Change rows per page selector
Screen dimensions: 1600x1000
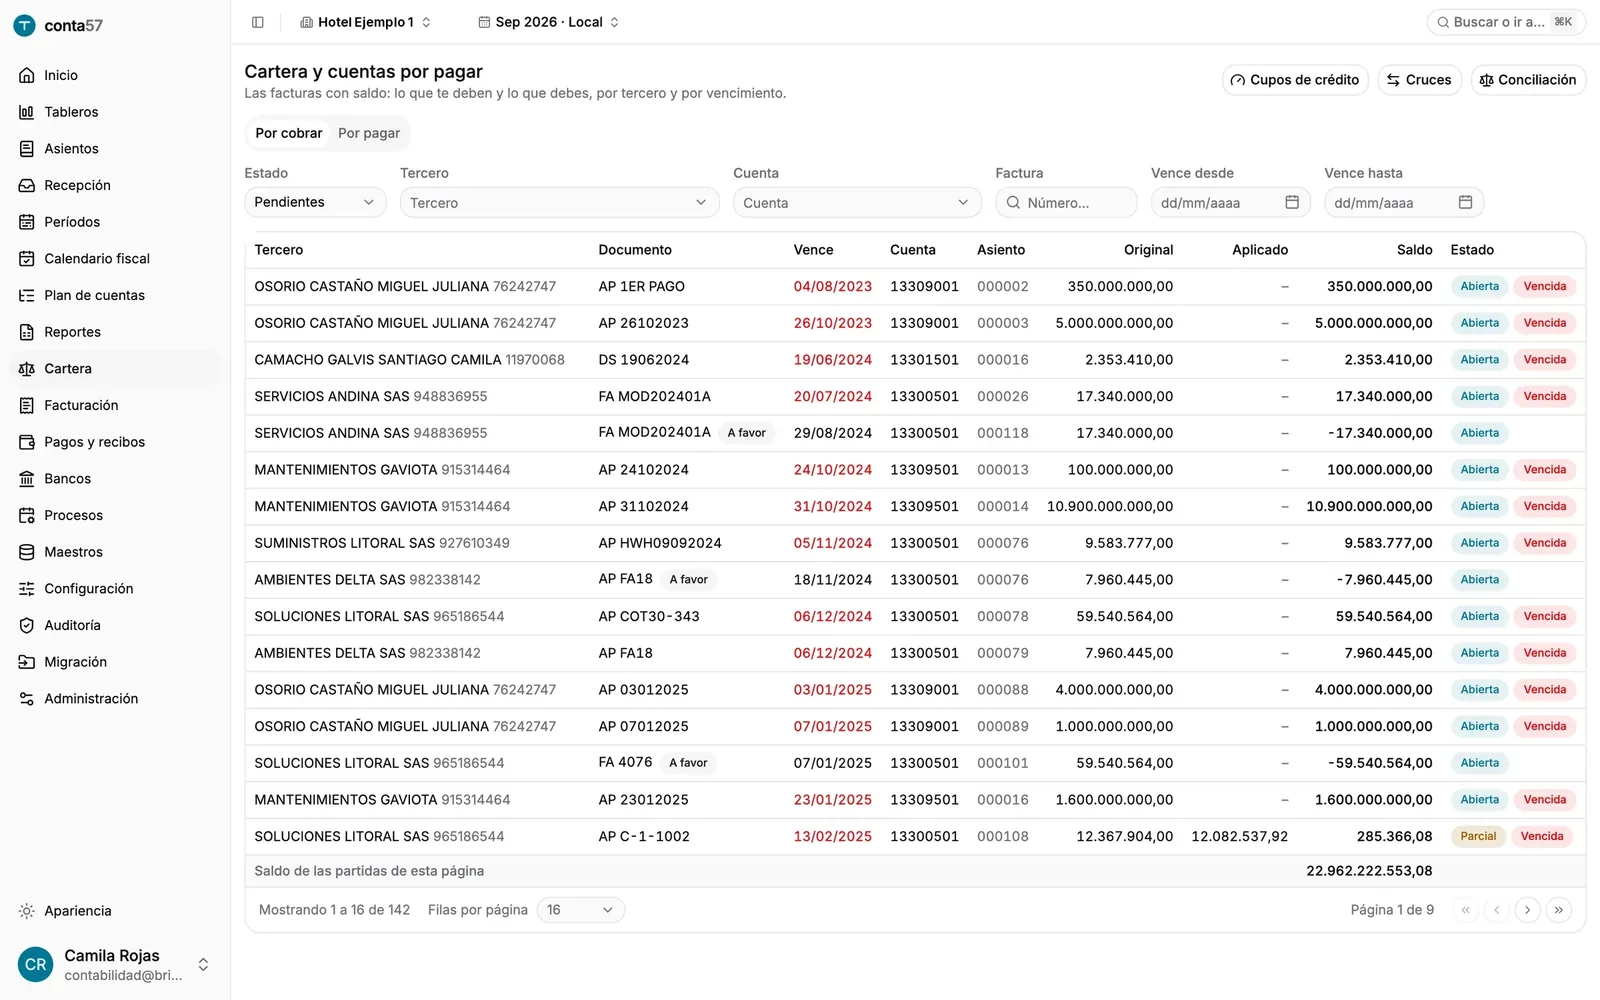coord(580,910)
